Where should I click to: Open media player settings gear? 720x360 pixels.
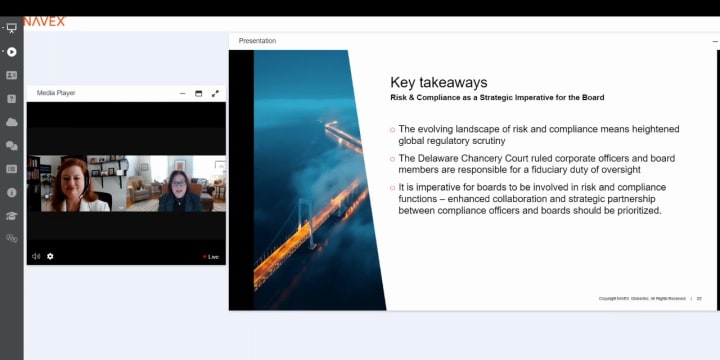click(50, 256)
